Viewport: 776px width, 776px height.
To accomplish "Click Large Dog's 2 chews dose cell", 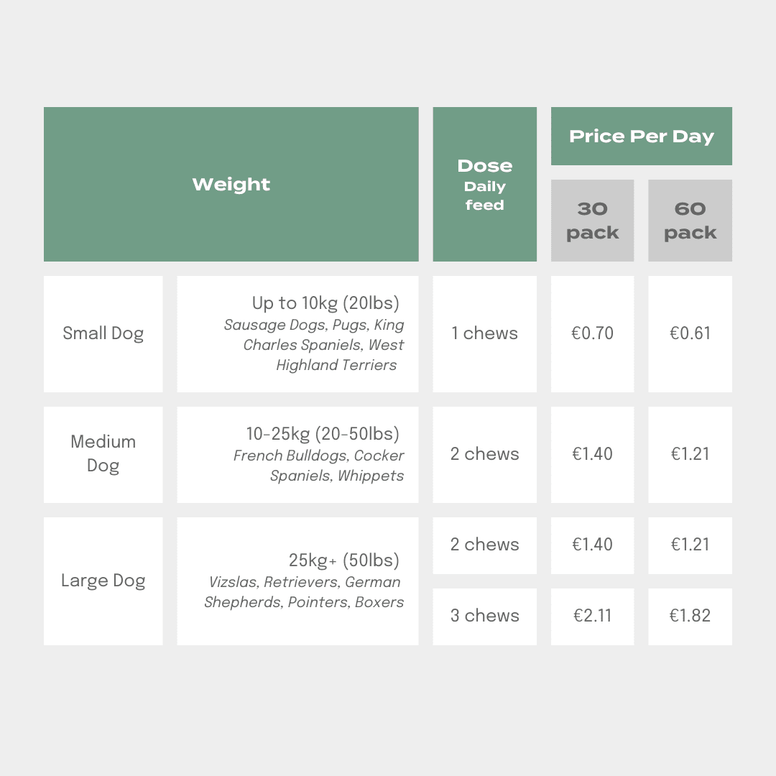I will pos(484,545).
